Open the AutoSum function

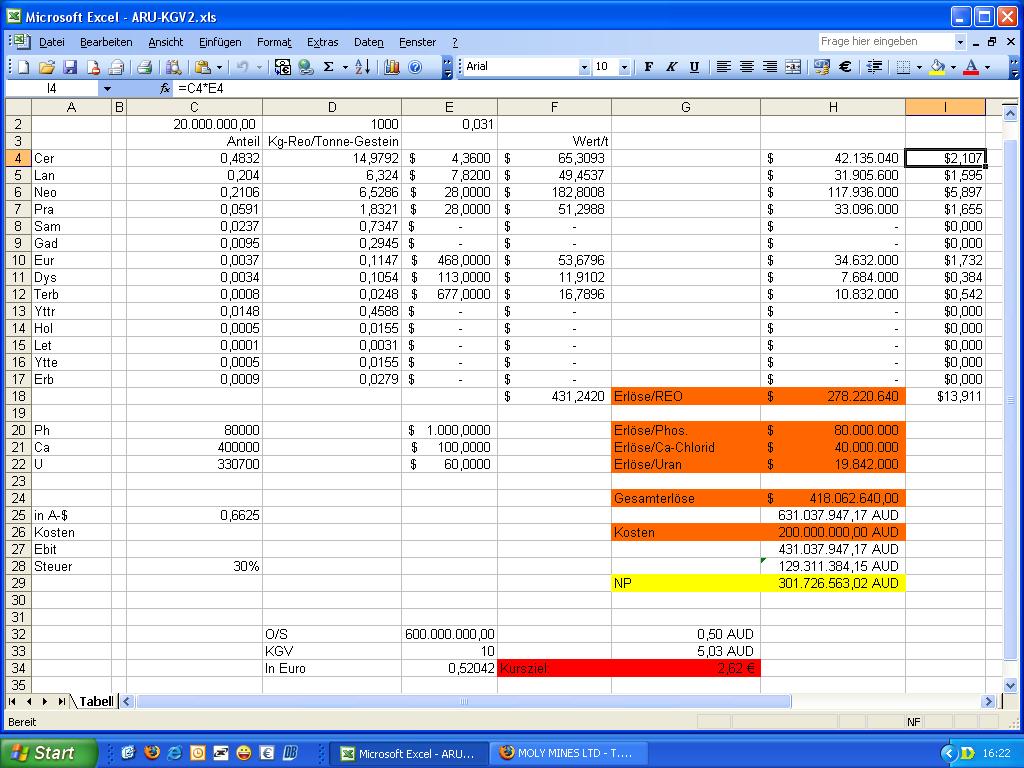coord(327,68)
